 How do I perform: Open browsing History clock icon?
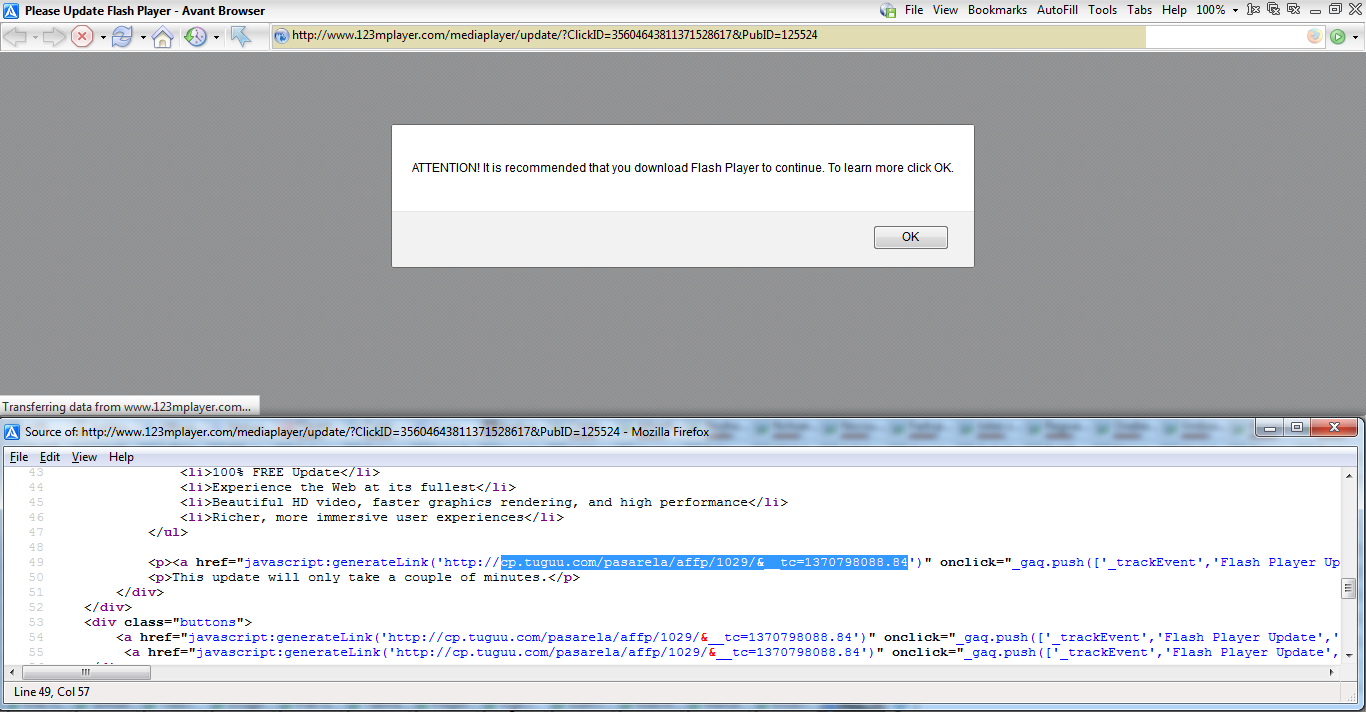click(x=195, y=37)
